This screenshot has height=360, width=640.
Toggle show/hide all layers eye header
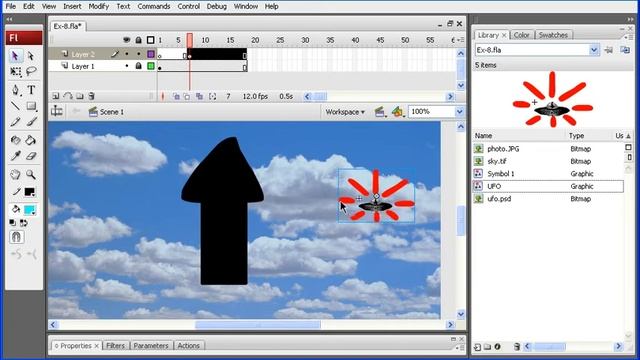click(x=127, y=40)
